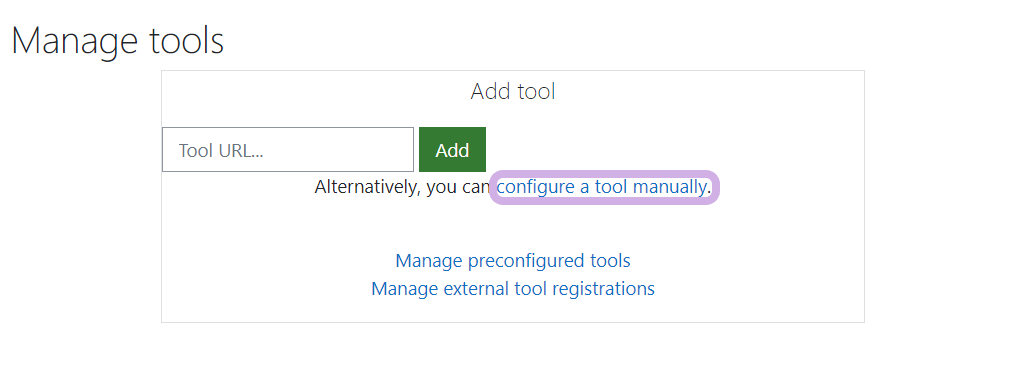Image resolution: width=1027 pixels, height=385 pixels.
Task: Go to external tool registrations management
Action: (x=513, y=288)
